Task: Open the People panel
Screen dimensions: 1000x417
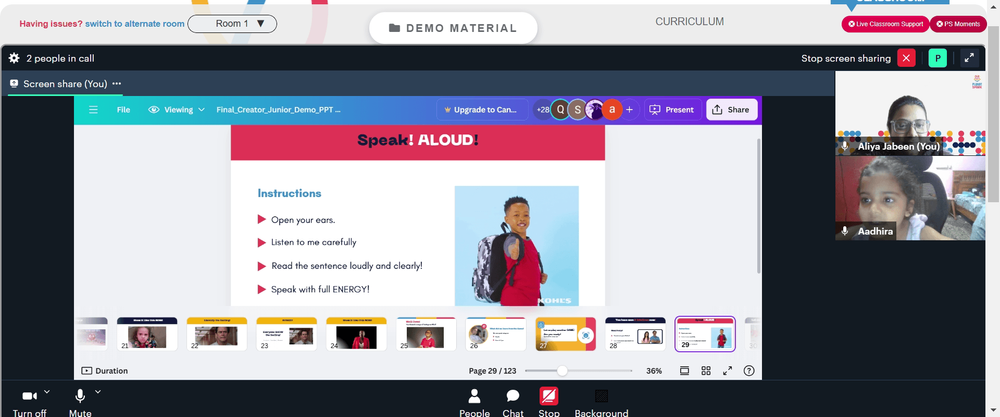Action: click(474, 403)
